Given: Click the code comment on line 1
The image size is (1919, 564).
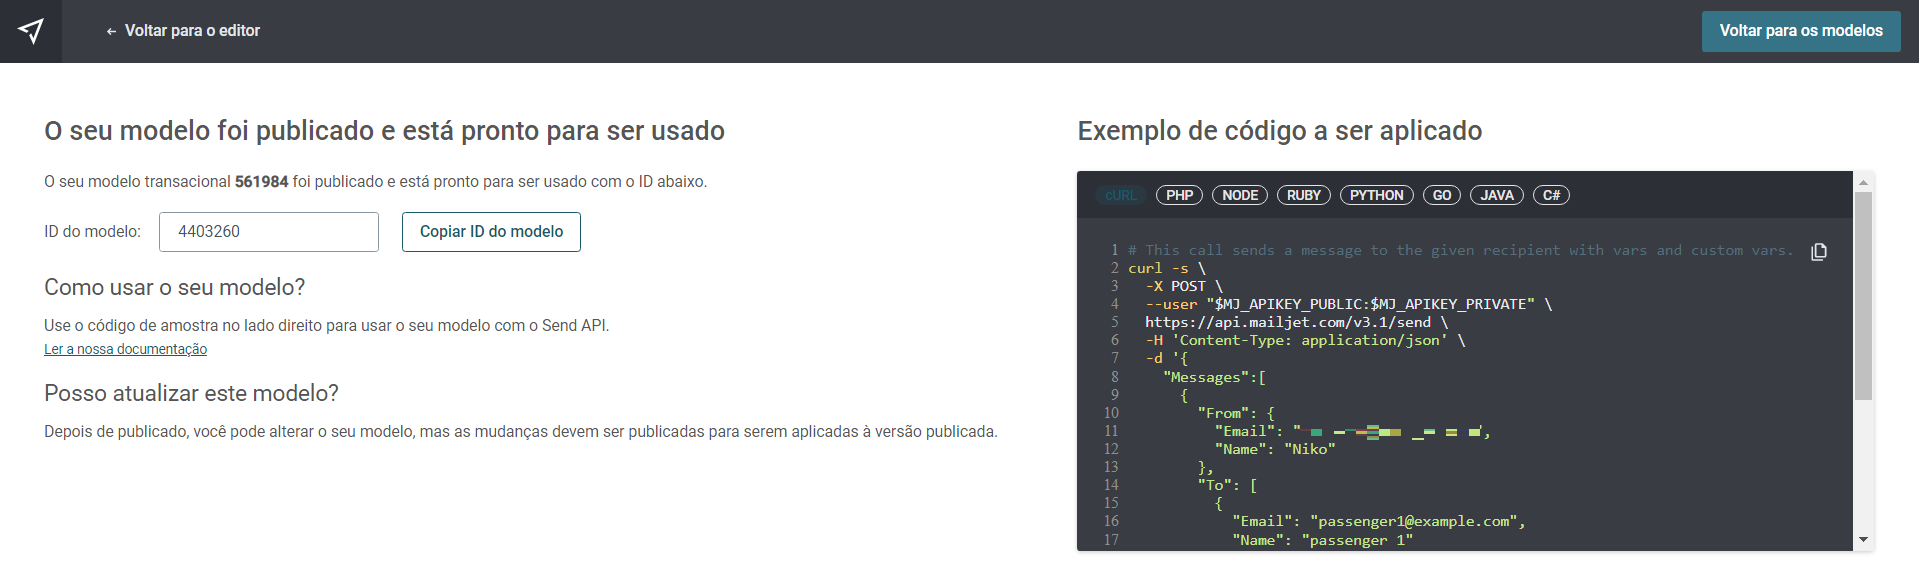Looking at the screenshot, I should tap(1460, 250).
